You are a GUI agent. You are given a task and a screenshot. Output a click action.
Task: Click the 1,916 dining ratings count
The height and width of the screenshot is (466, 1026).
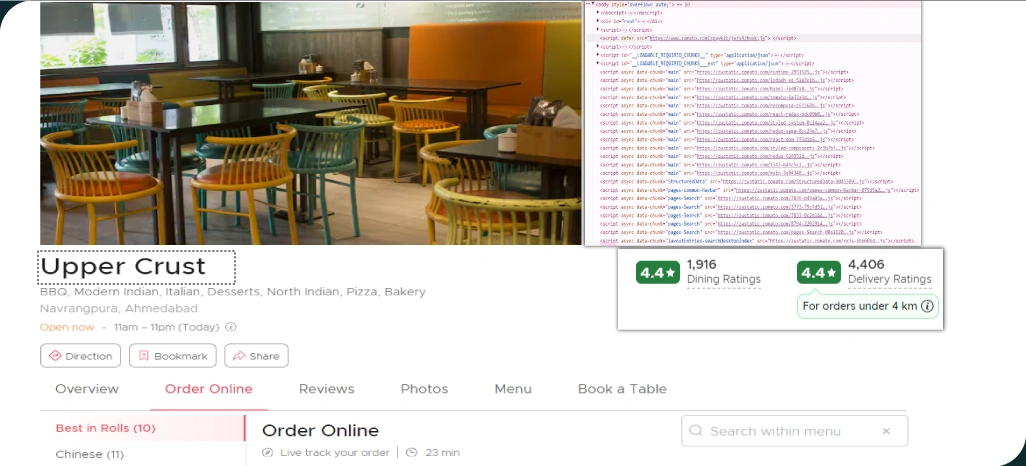tap(701, 264)
